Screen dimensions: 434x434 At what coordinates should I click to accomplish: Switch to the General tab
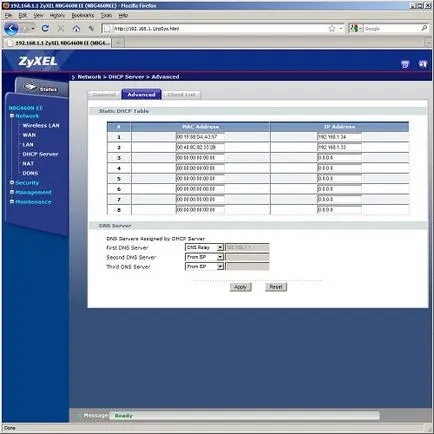coord(104,95)
